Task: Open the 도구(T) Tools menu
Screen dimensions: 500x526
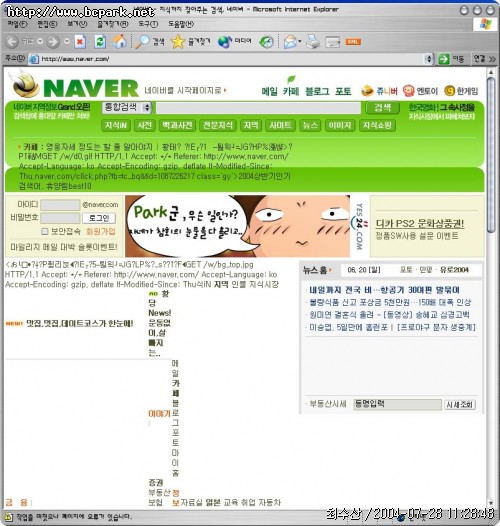Action: click(148, 24)
